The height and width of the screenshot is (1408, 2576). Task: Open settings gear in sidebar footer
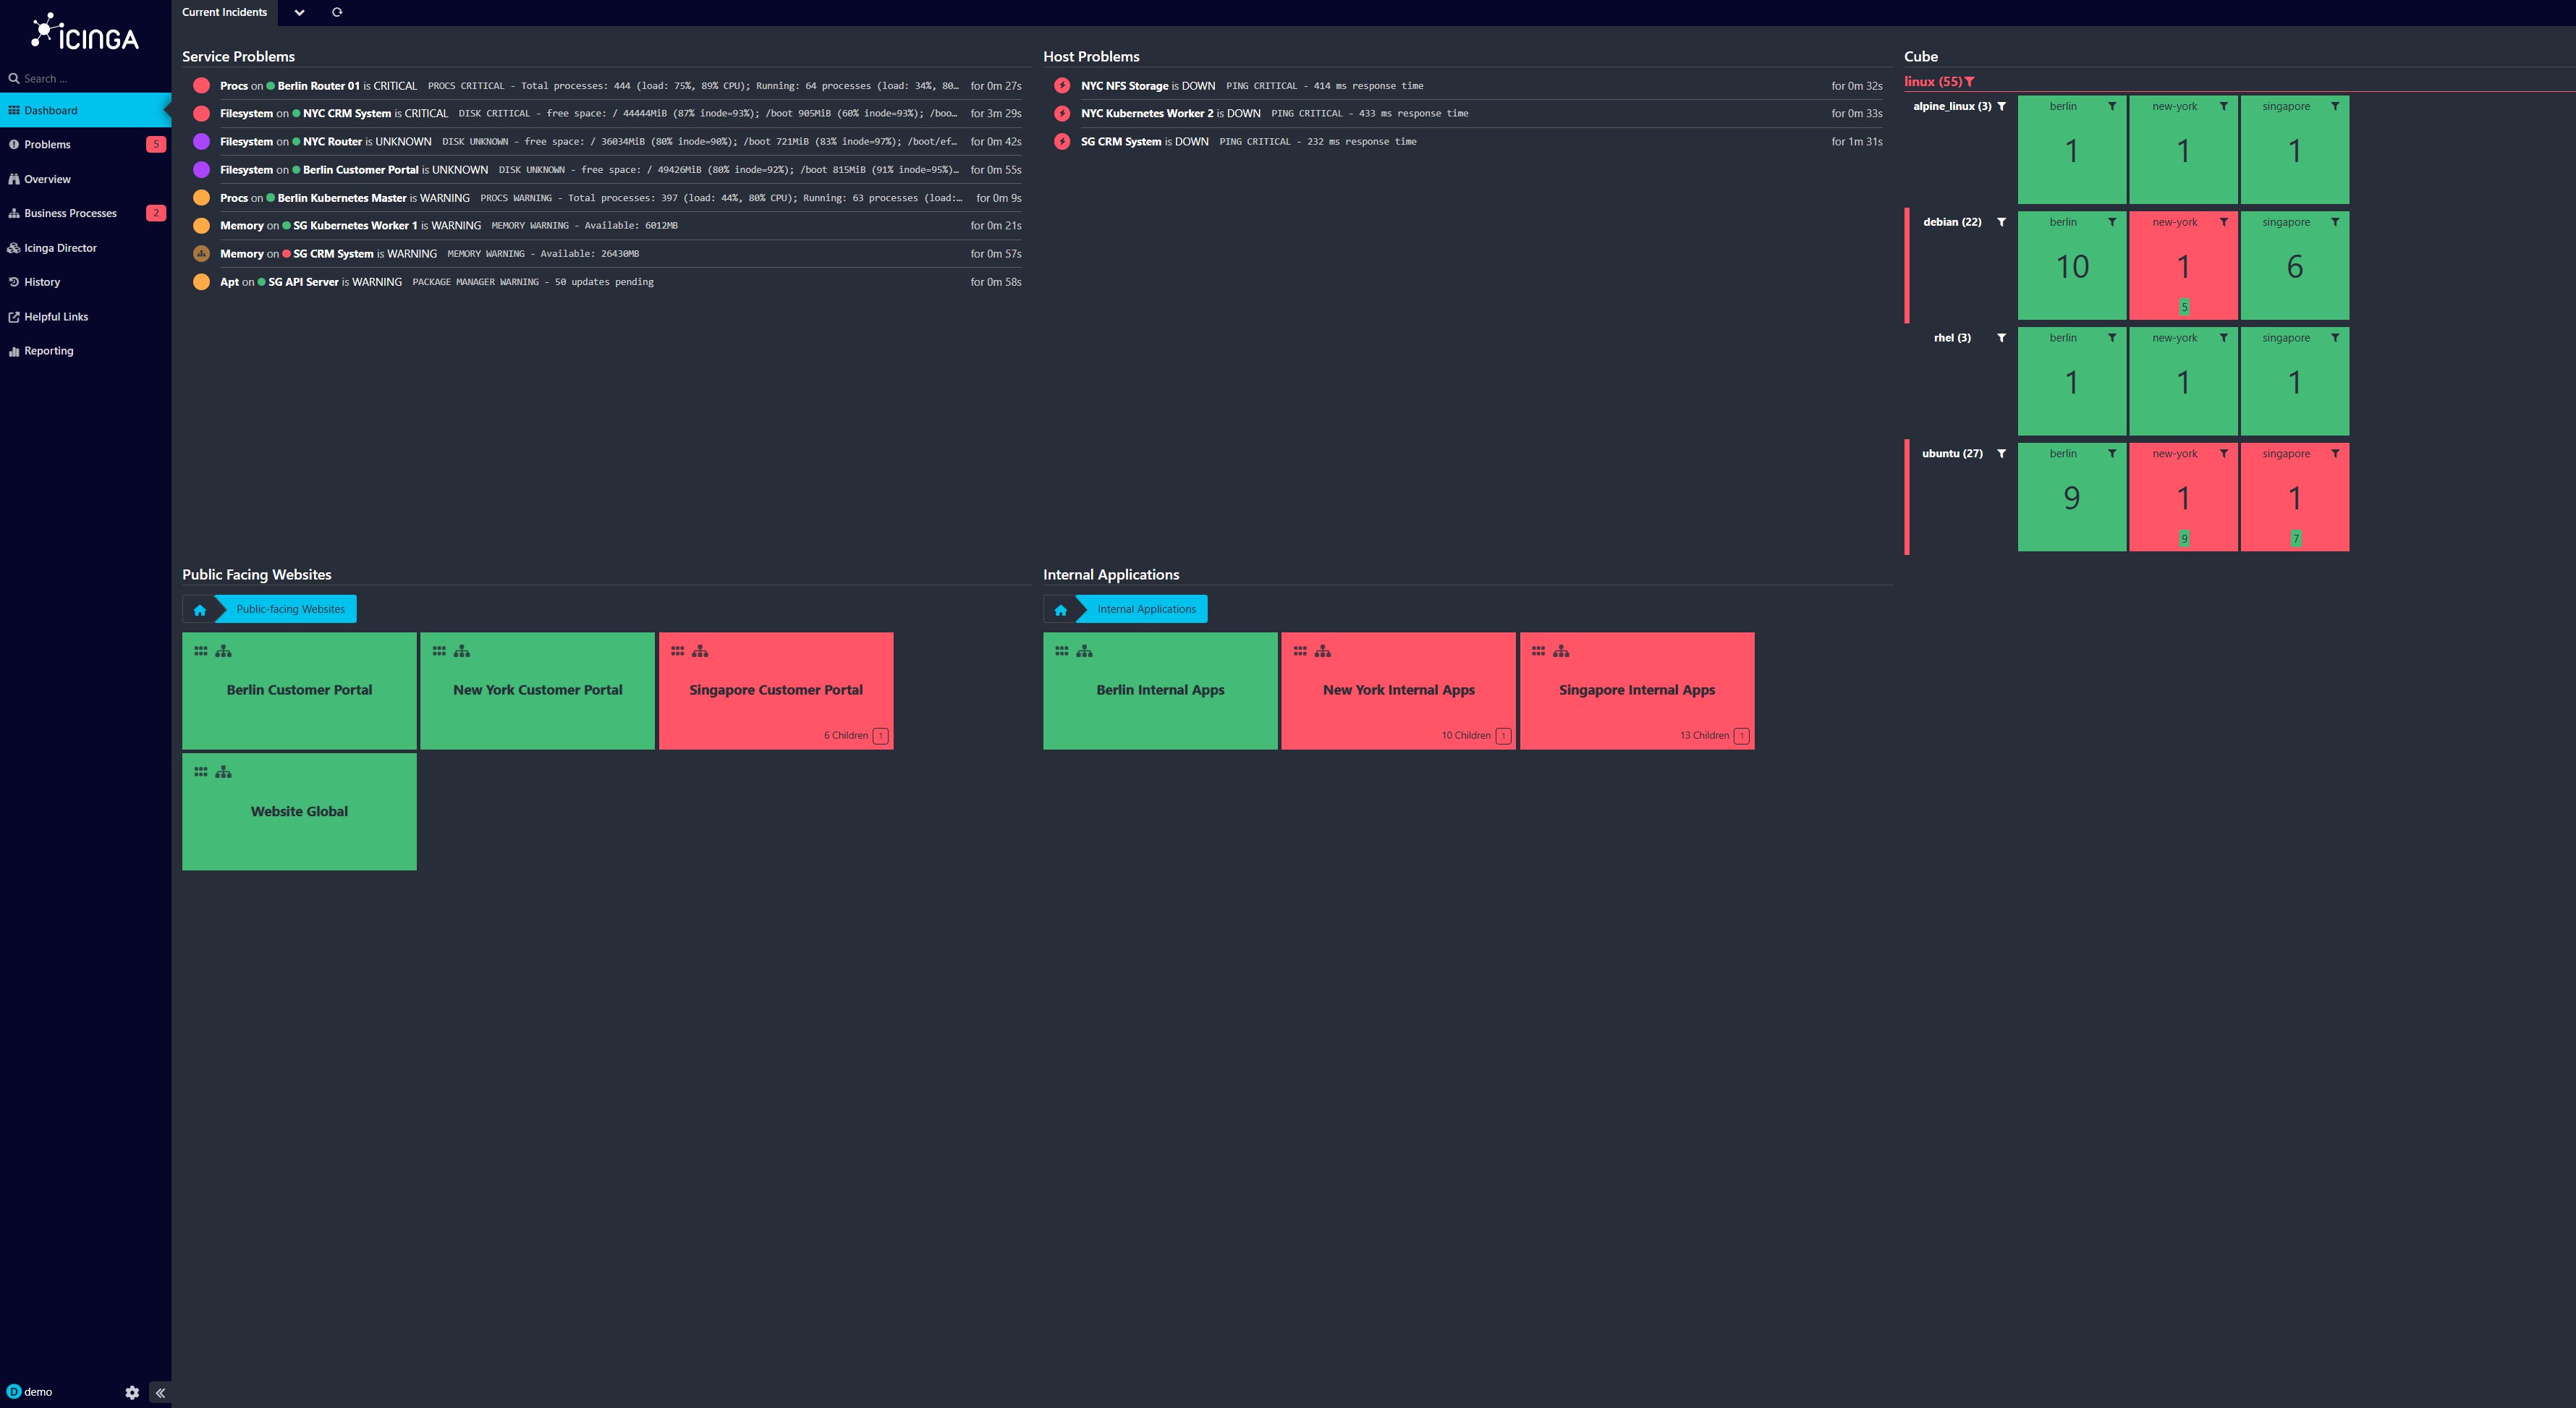click(132, 1392)
